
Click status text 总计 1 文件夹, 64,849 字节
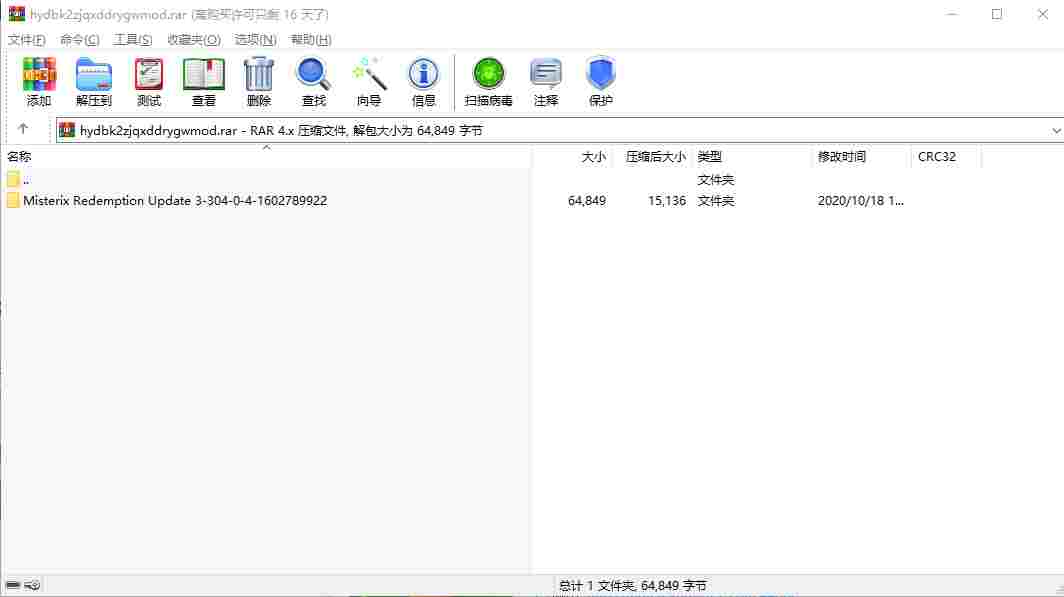(632, 585)
